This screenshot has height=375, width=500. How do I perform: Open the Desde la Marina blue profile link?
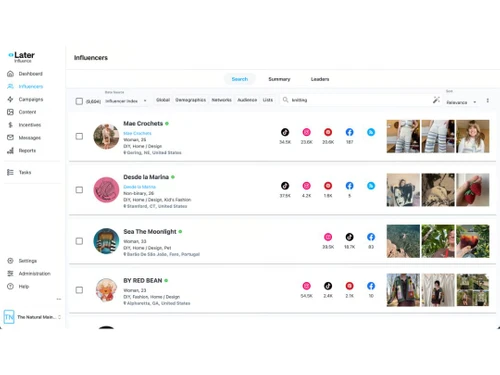click(x=140, y=187)
